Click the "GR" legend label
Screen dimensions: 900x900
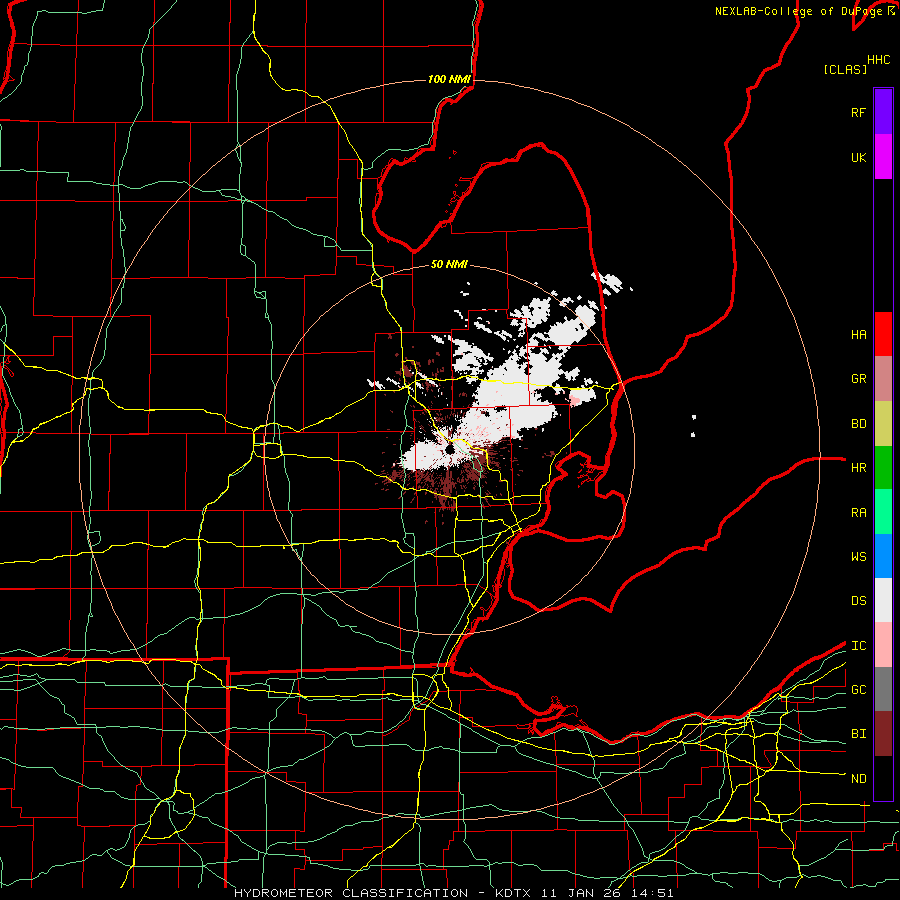pyautogui.click(x=858, y=379)
